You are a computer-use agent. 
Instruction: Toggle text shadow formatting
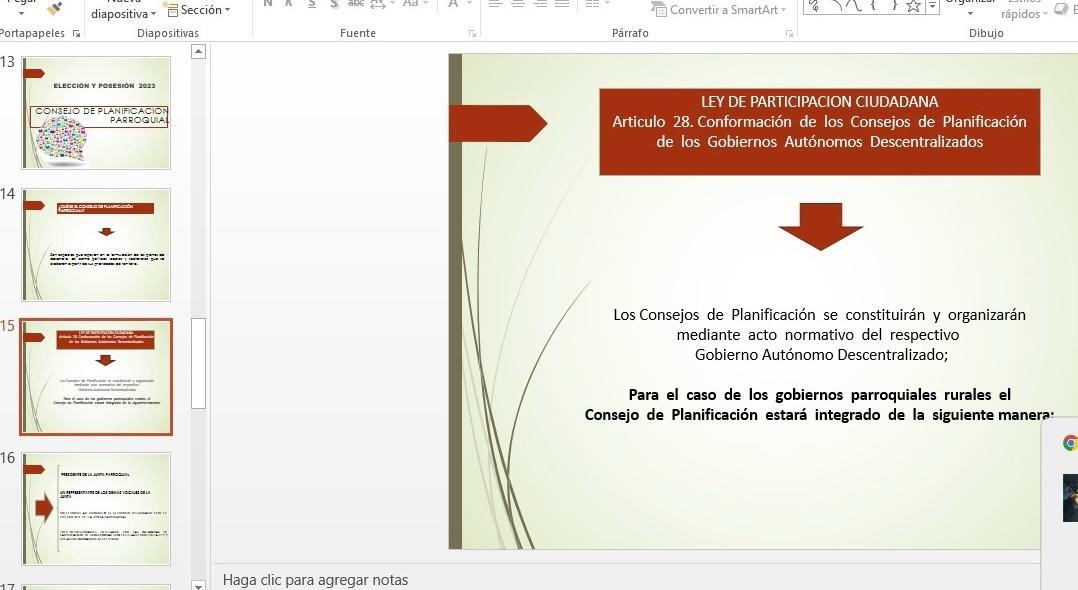334,5
